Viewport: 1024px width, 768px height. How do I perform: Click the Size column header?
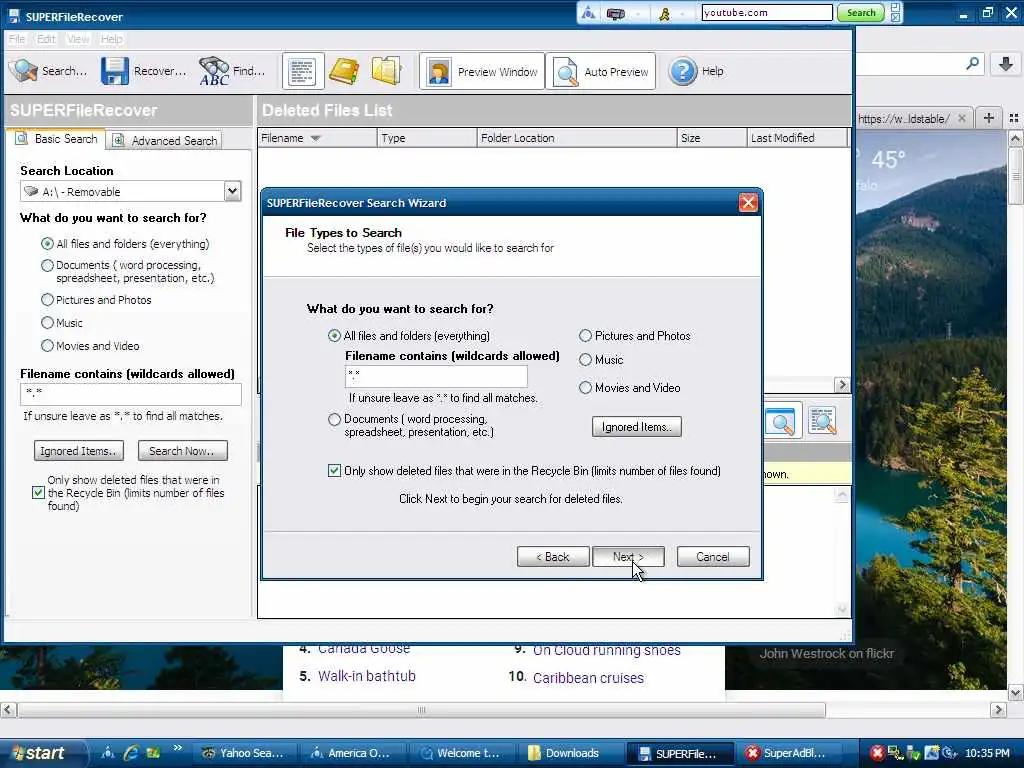(x=711, y=138)
